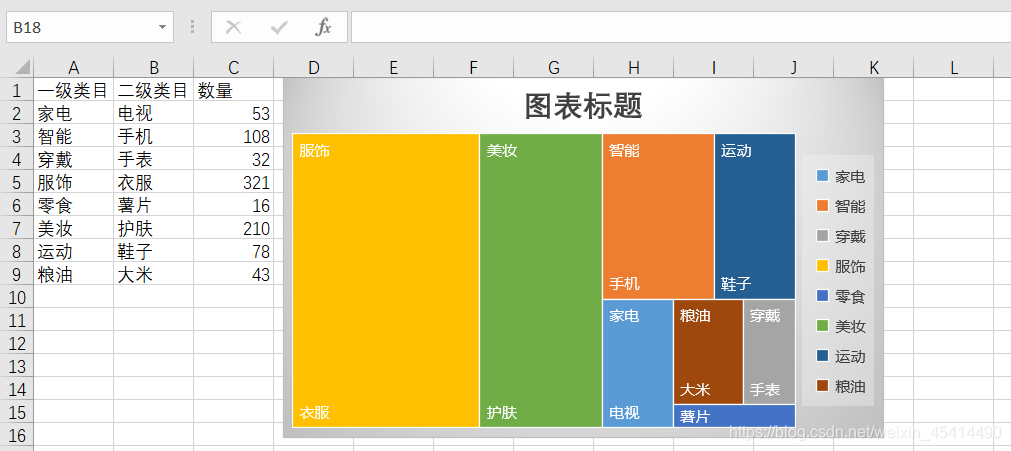
Task: Click cell containing 服饰 in column A
Action: 74,183
